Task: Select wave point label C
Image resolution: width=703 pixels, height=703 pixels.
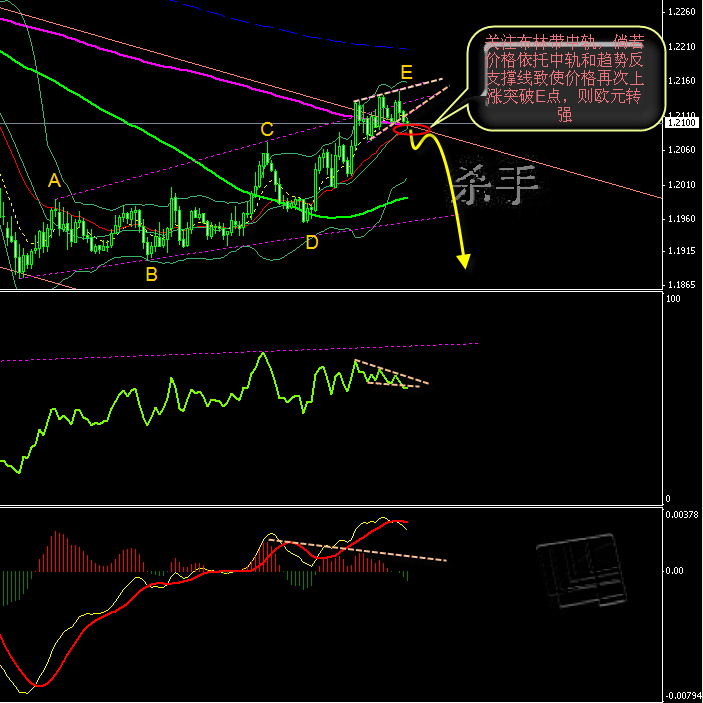Action: 267,130
